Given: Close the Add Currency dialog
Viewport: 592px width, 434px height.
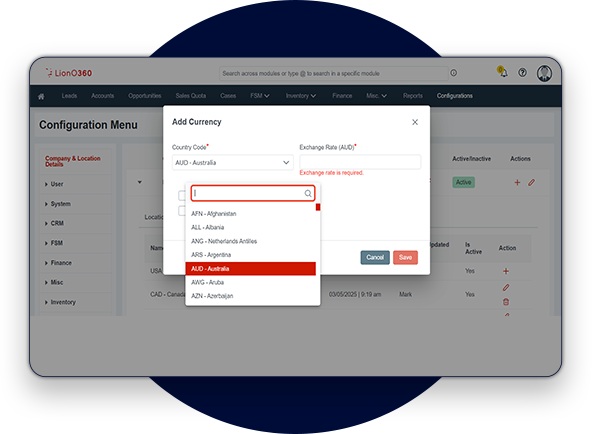Looking at the screenshot, I should coord(415,122).
